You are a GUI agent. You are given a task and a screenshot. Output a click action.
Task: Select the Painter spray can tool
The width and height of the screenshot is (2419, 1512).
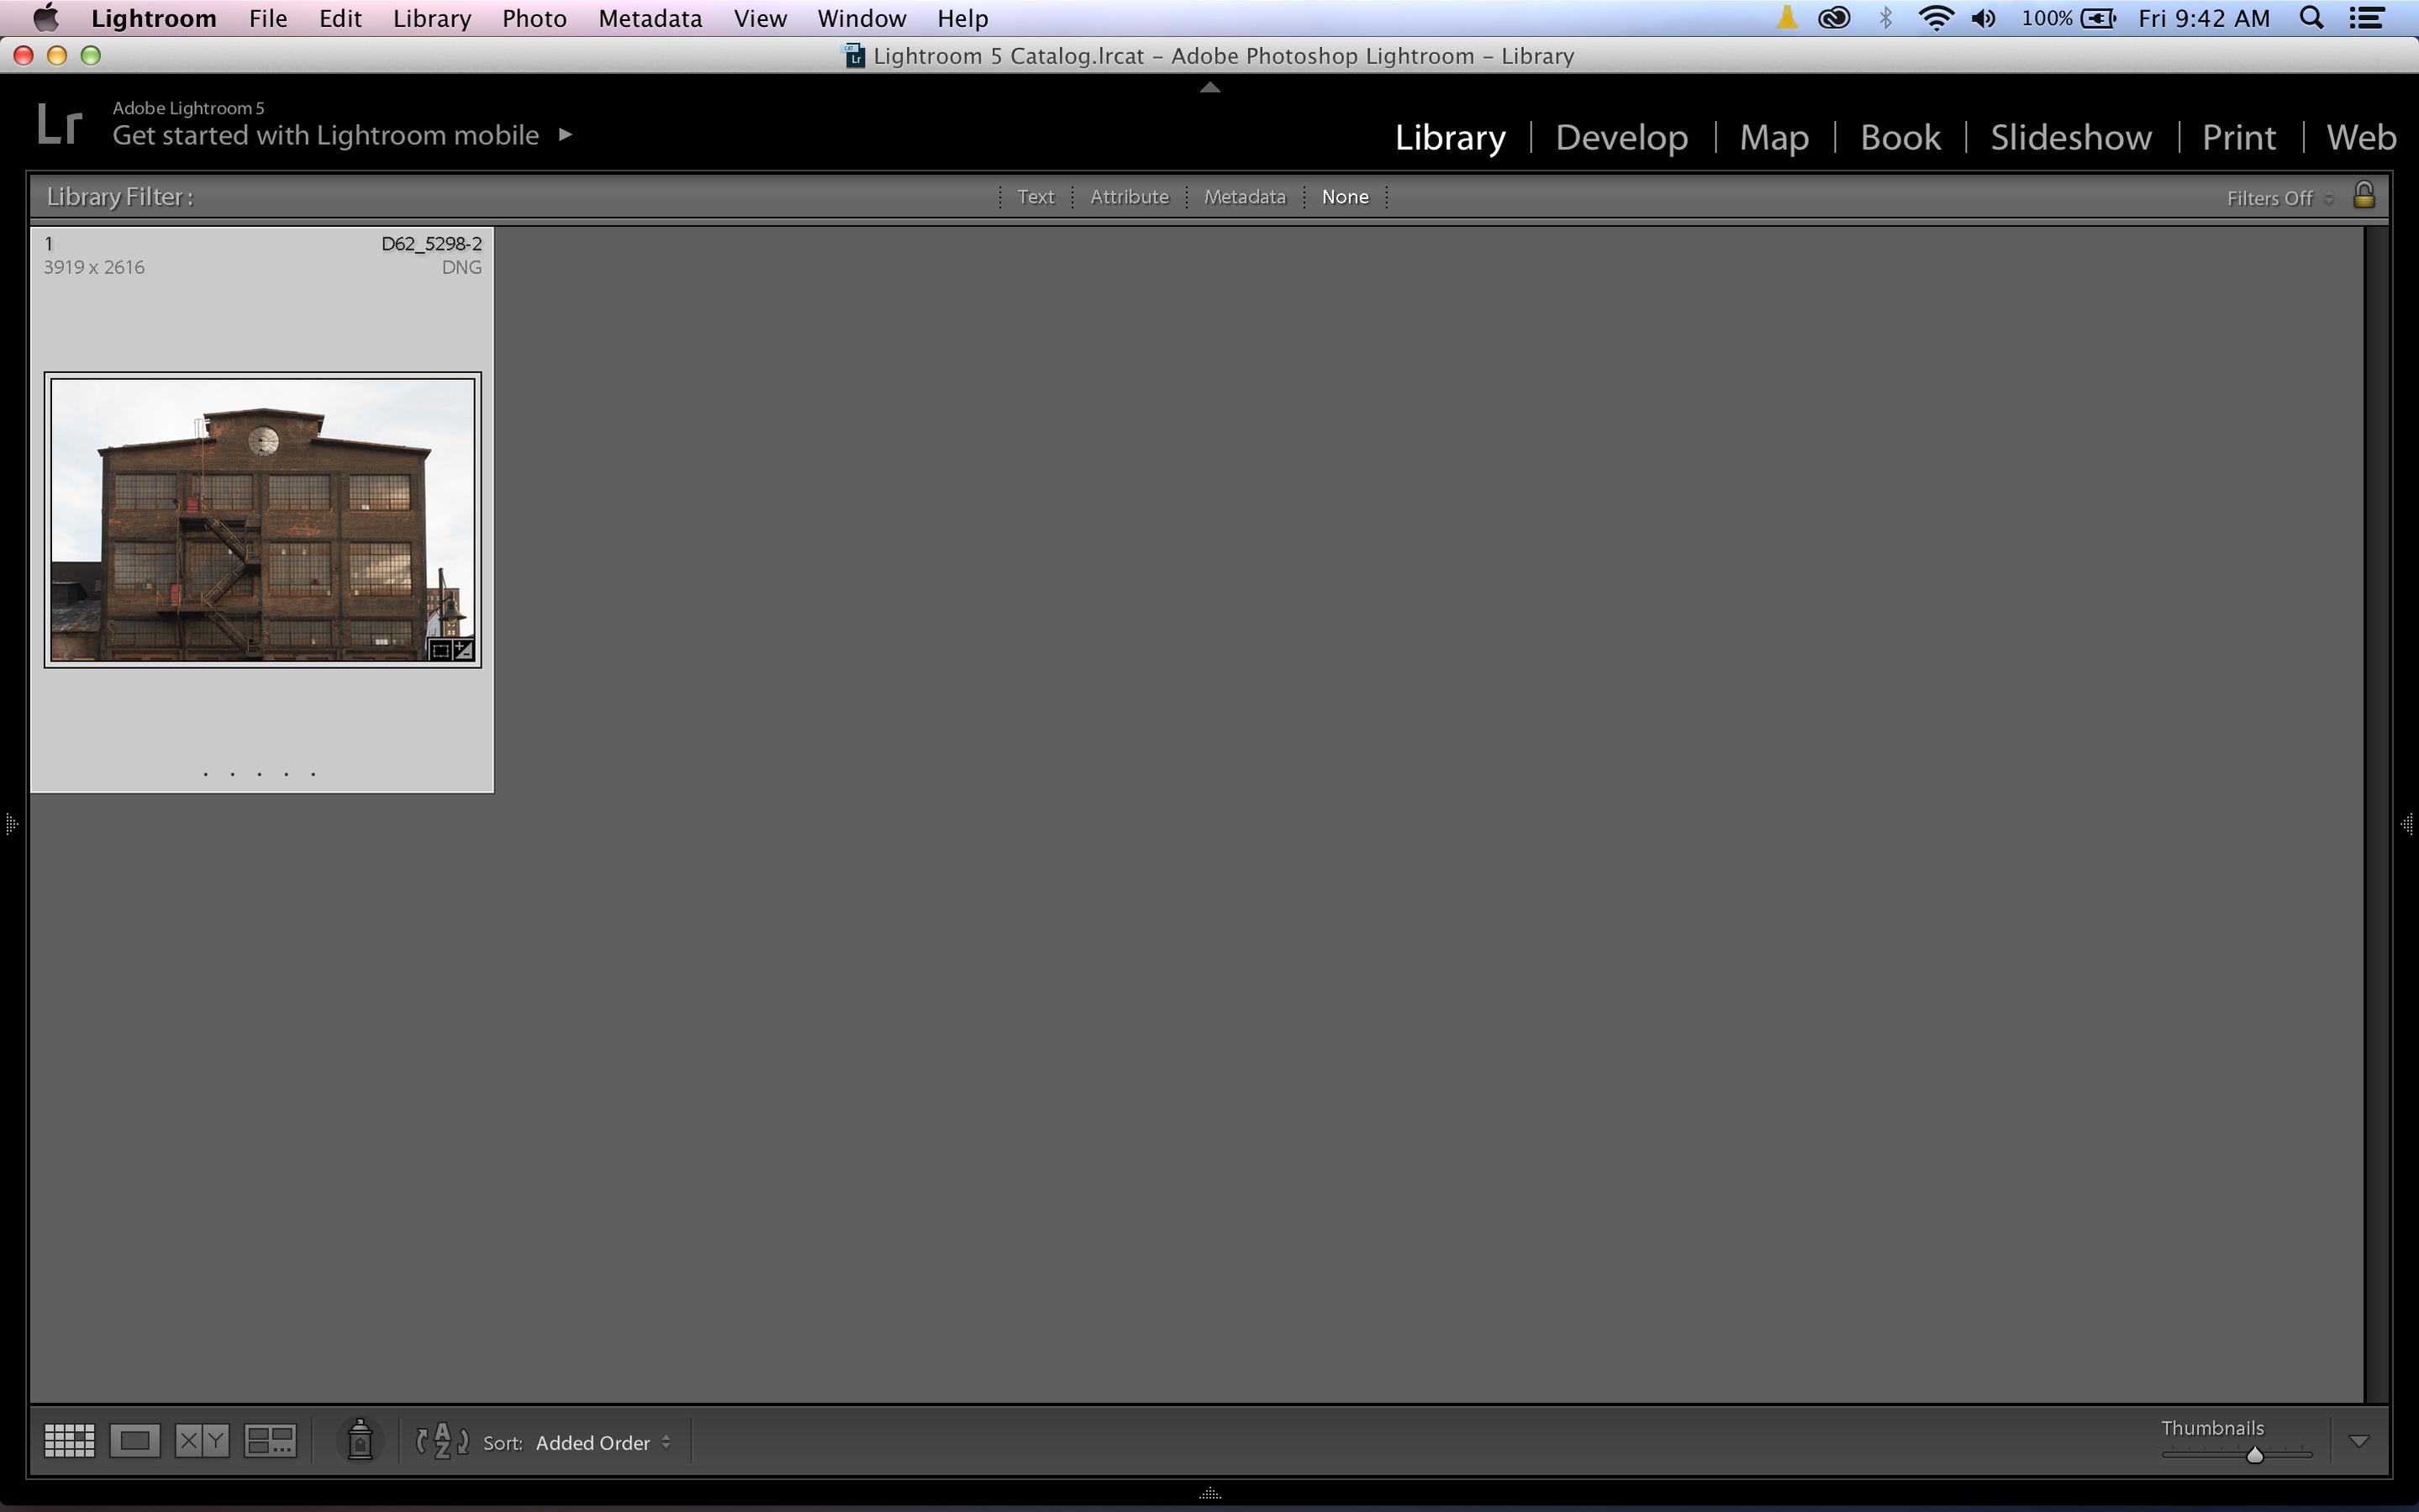360,1441
